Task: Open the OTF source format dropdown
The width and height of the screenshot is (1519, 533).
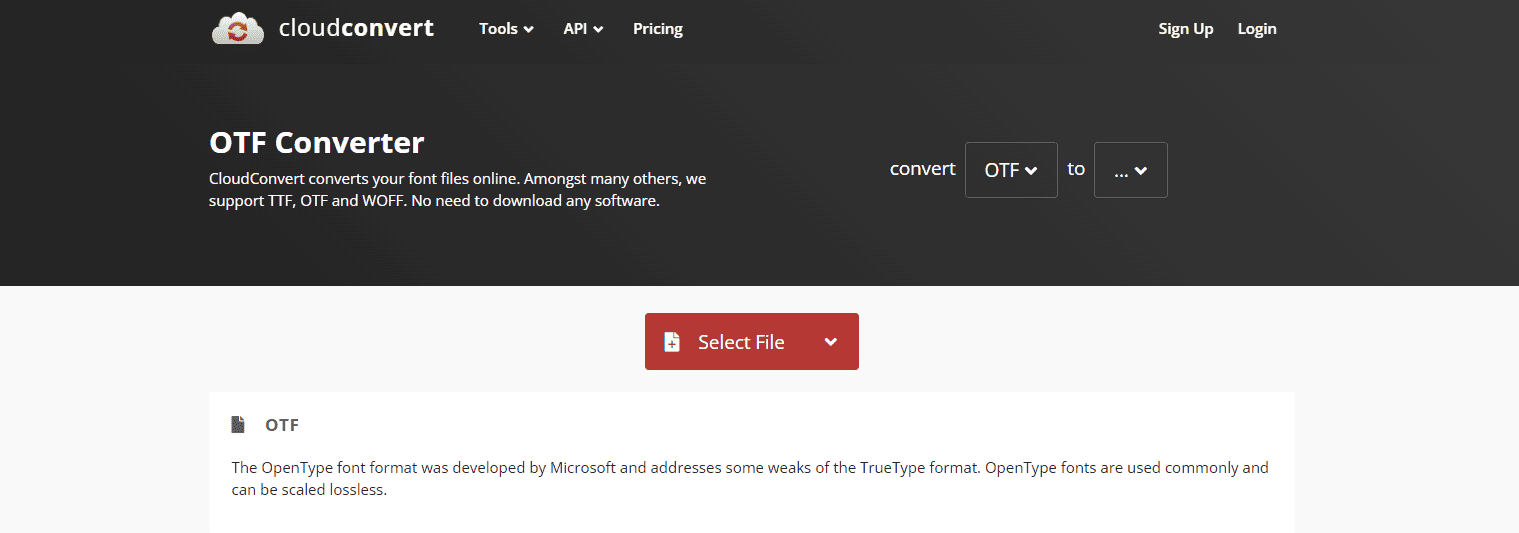Action: point(1011,170)
